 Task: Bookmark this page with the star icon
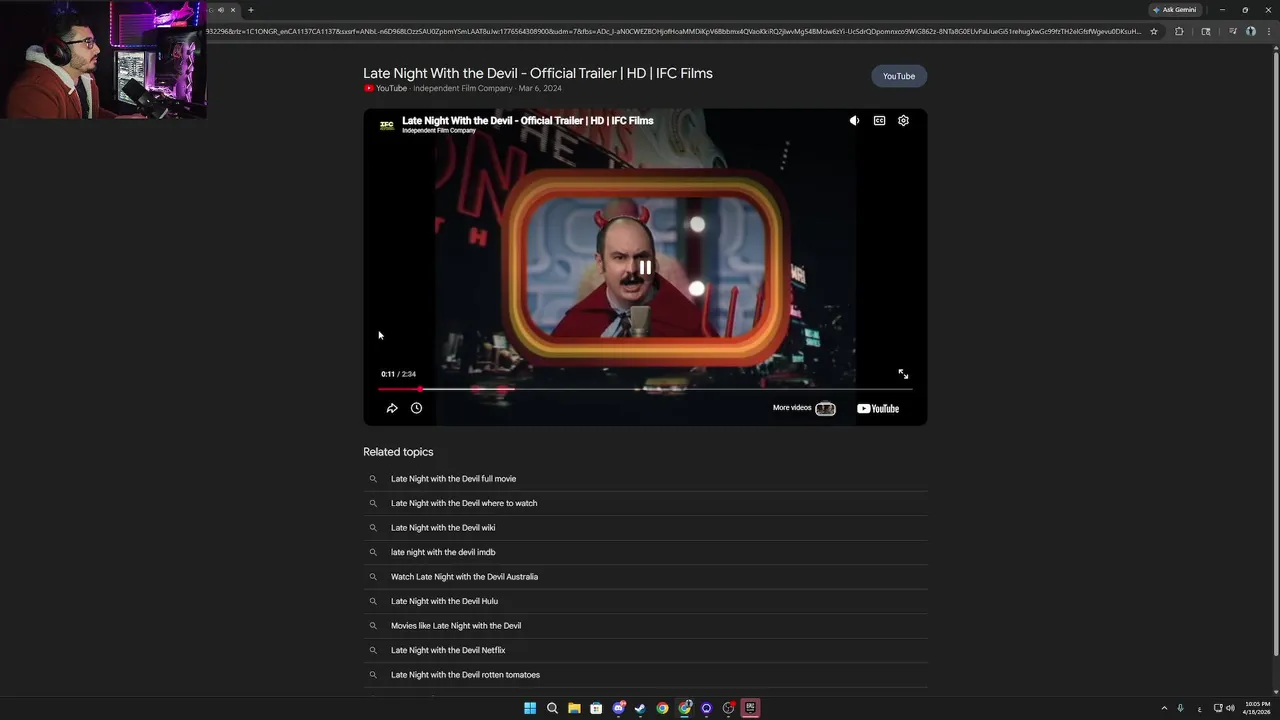(x=1154, y=31)
